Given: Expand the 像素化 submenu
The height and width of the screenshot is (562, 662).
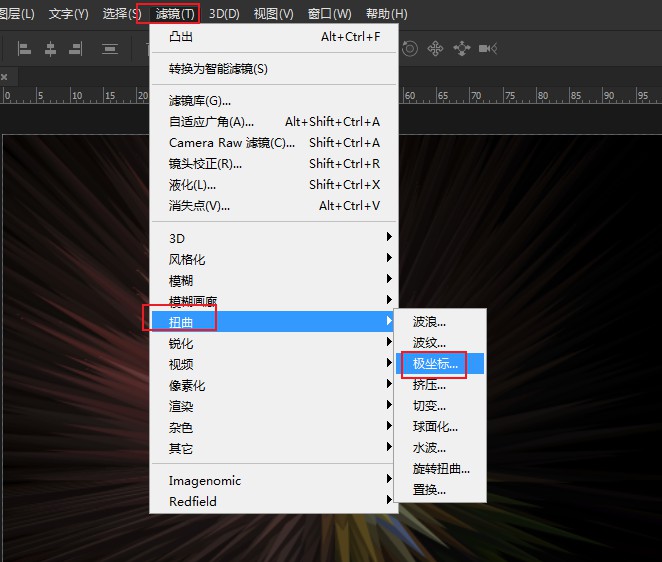Looking at the screenshot, I should [x=274, y=386].
